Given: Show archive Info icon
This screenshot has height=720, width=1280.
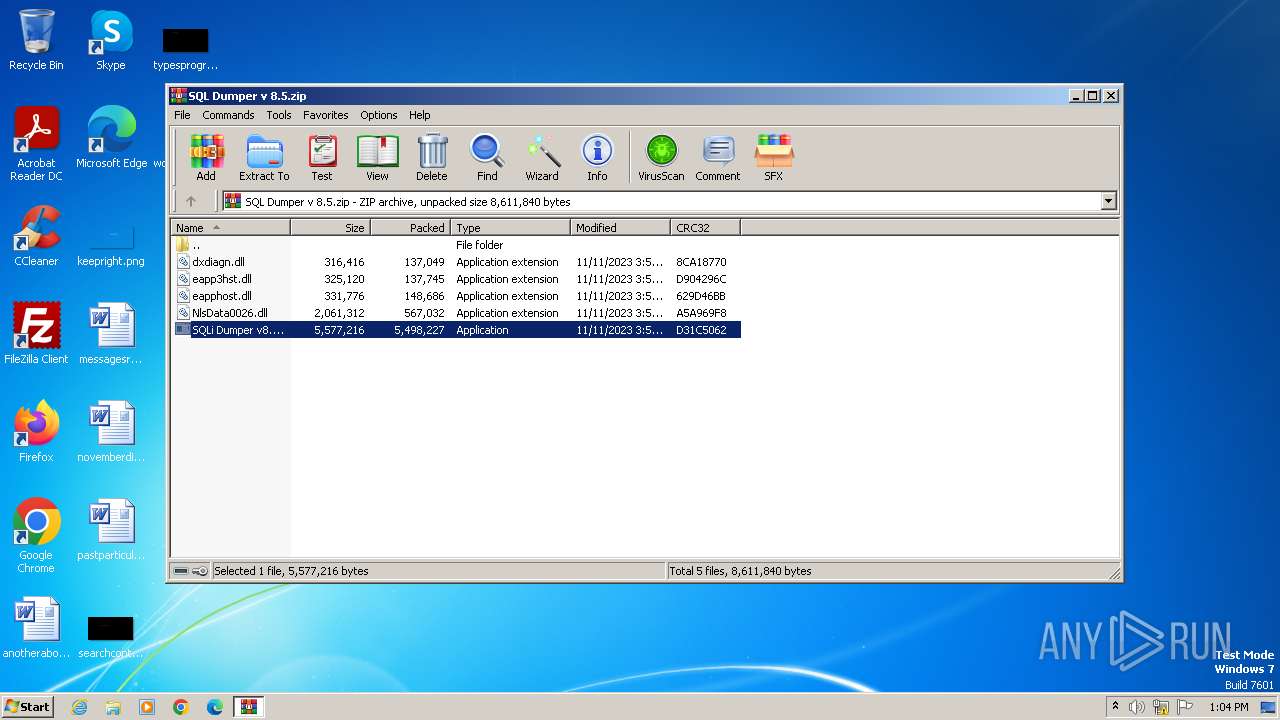Looking at the screenshot, I should pyautogui.click(x=597, y=158).
